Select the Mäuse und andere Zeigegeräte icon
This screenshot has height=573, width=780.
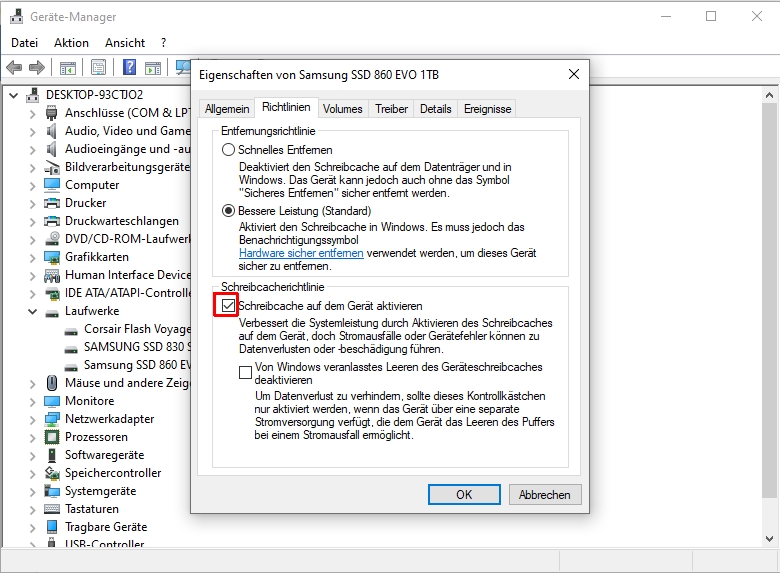click(52, 383)
